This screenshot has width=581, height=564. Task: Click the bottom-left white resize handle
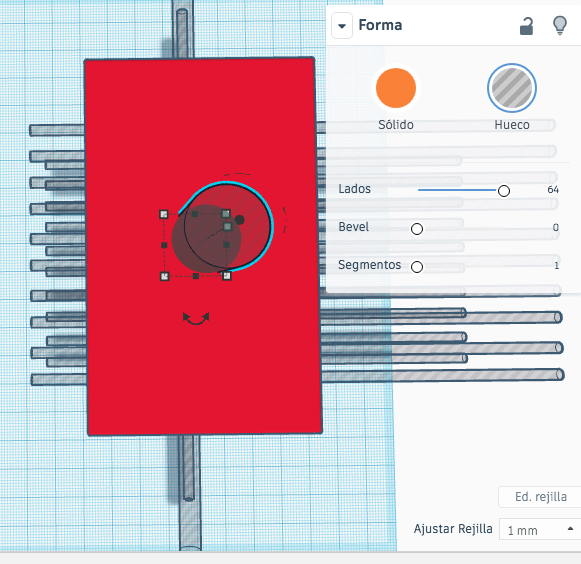tap(165, 276)
